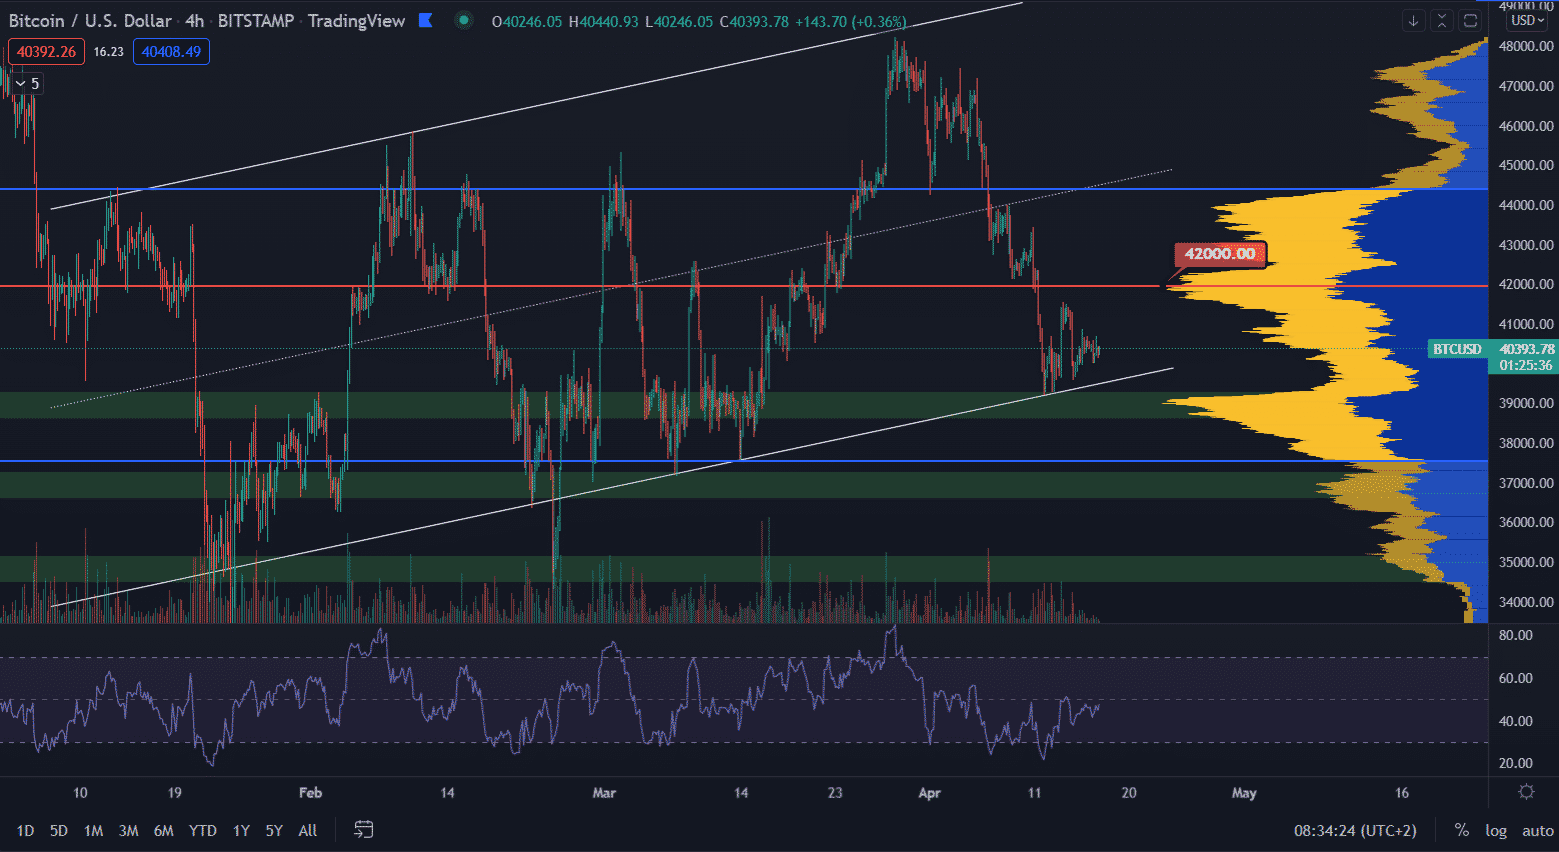Click the blue buy price 40408.49 button
This screenshot has height=852, width=1559.
coord(171,52)
